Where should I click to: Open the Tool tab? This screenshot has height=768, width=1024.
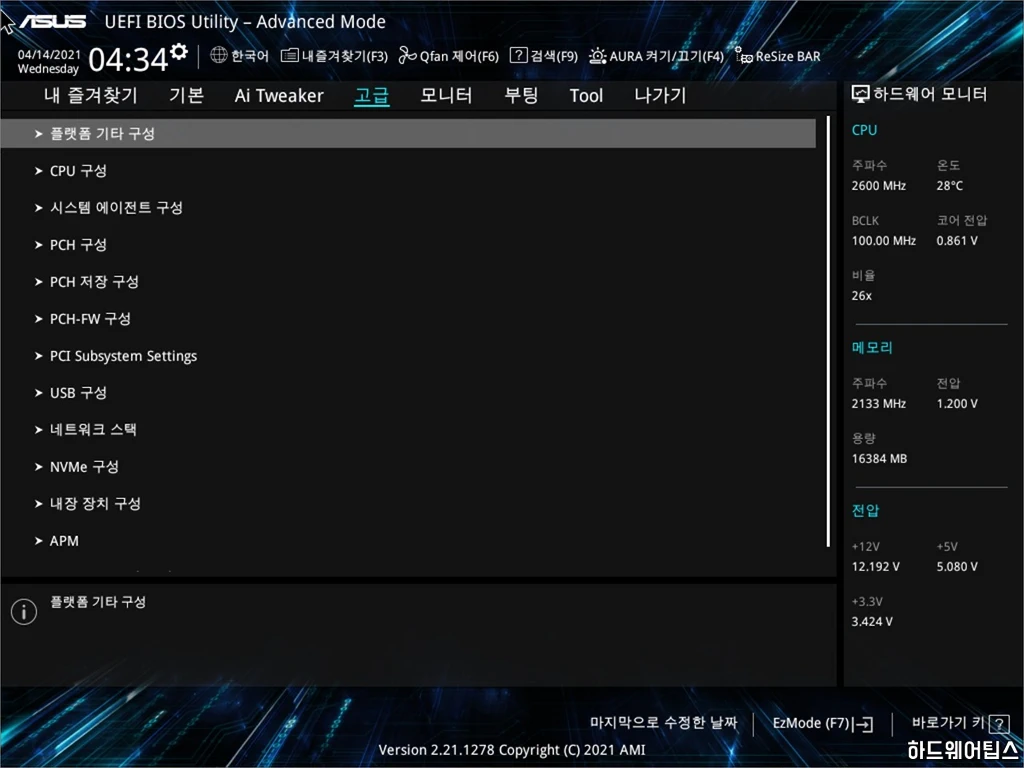pos(586,96)
